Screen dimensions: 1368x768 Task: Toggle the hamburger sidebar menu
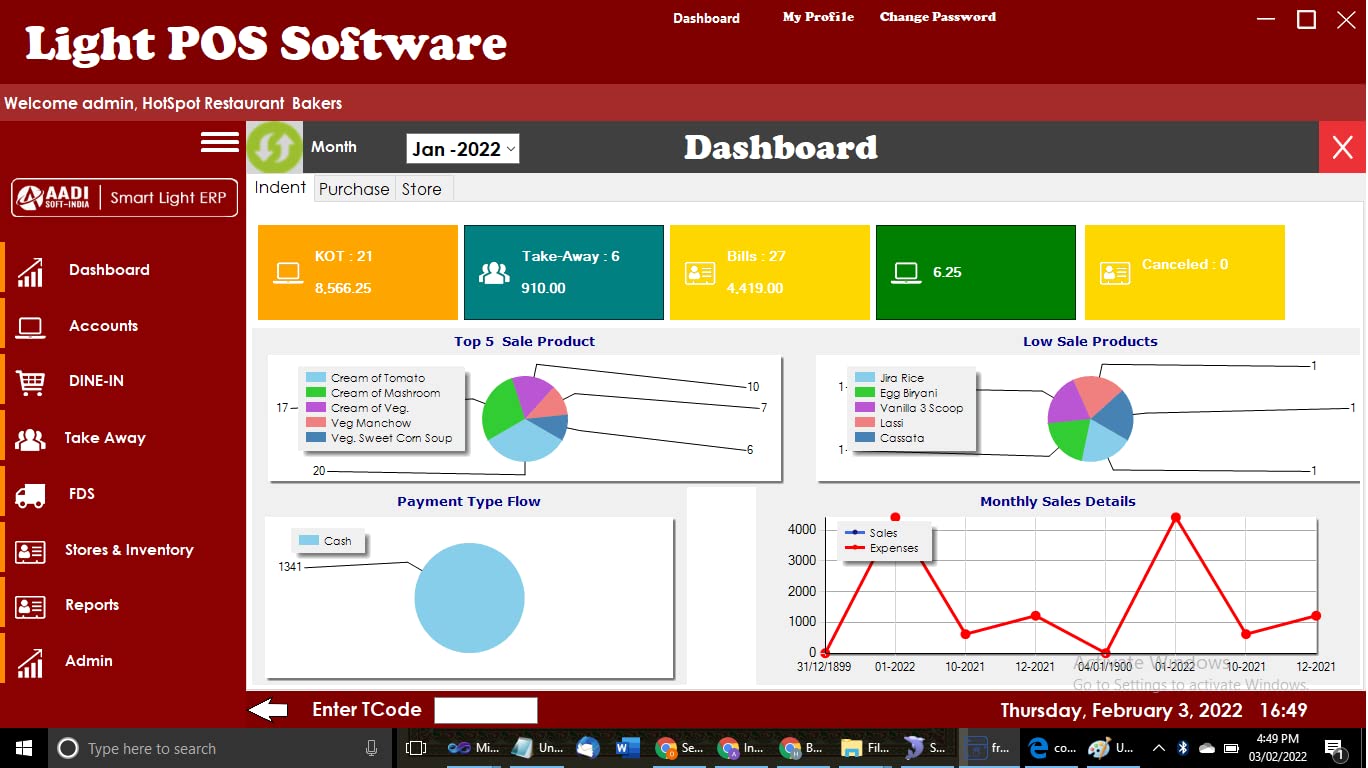point(220,142)
